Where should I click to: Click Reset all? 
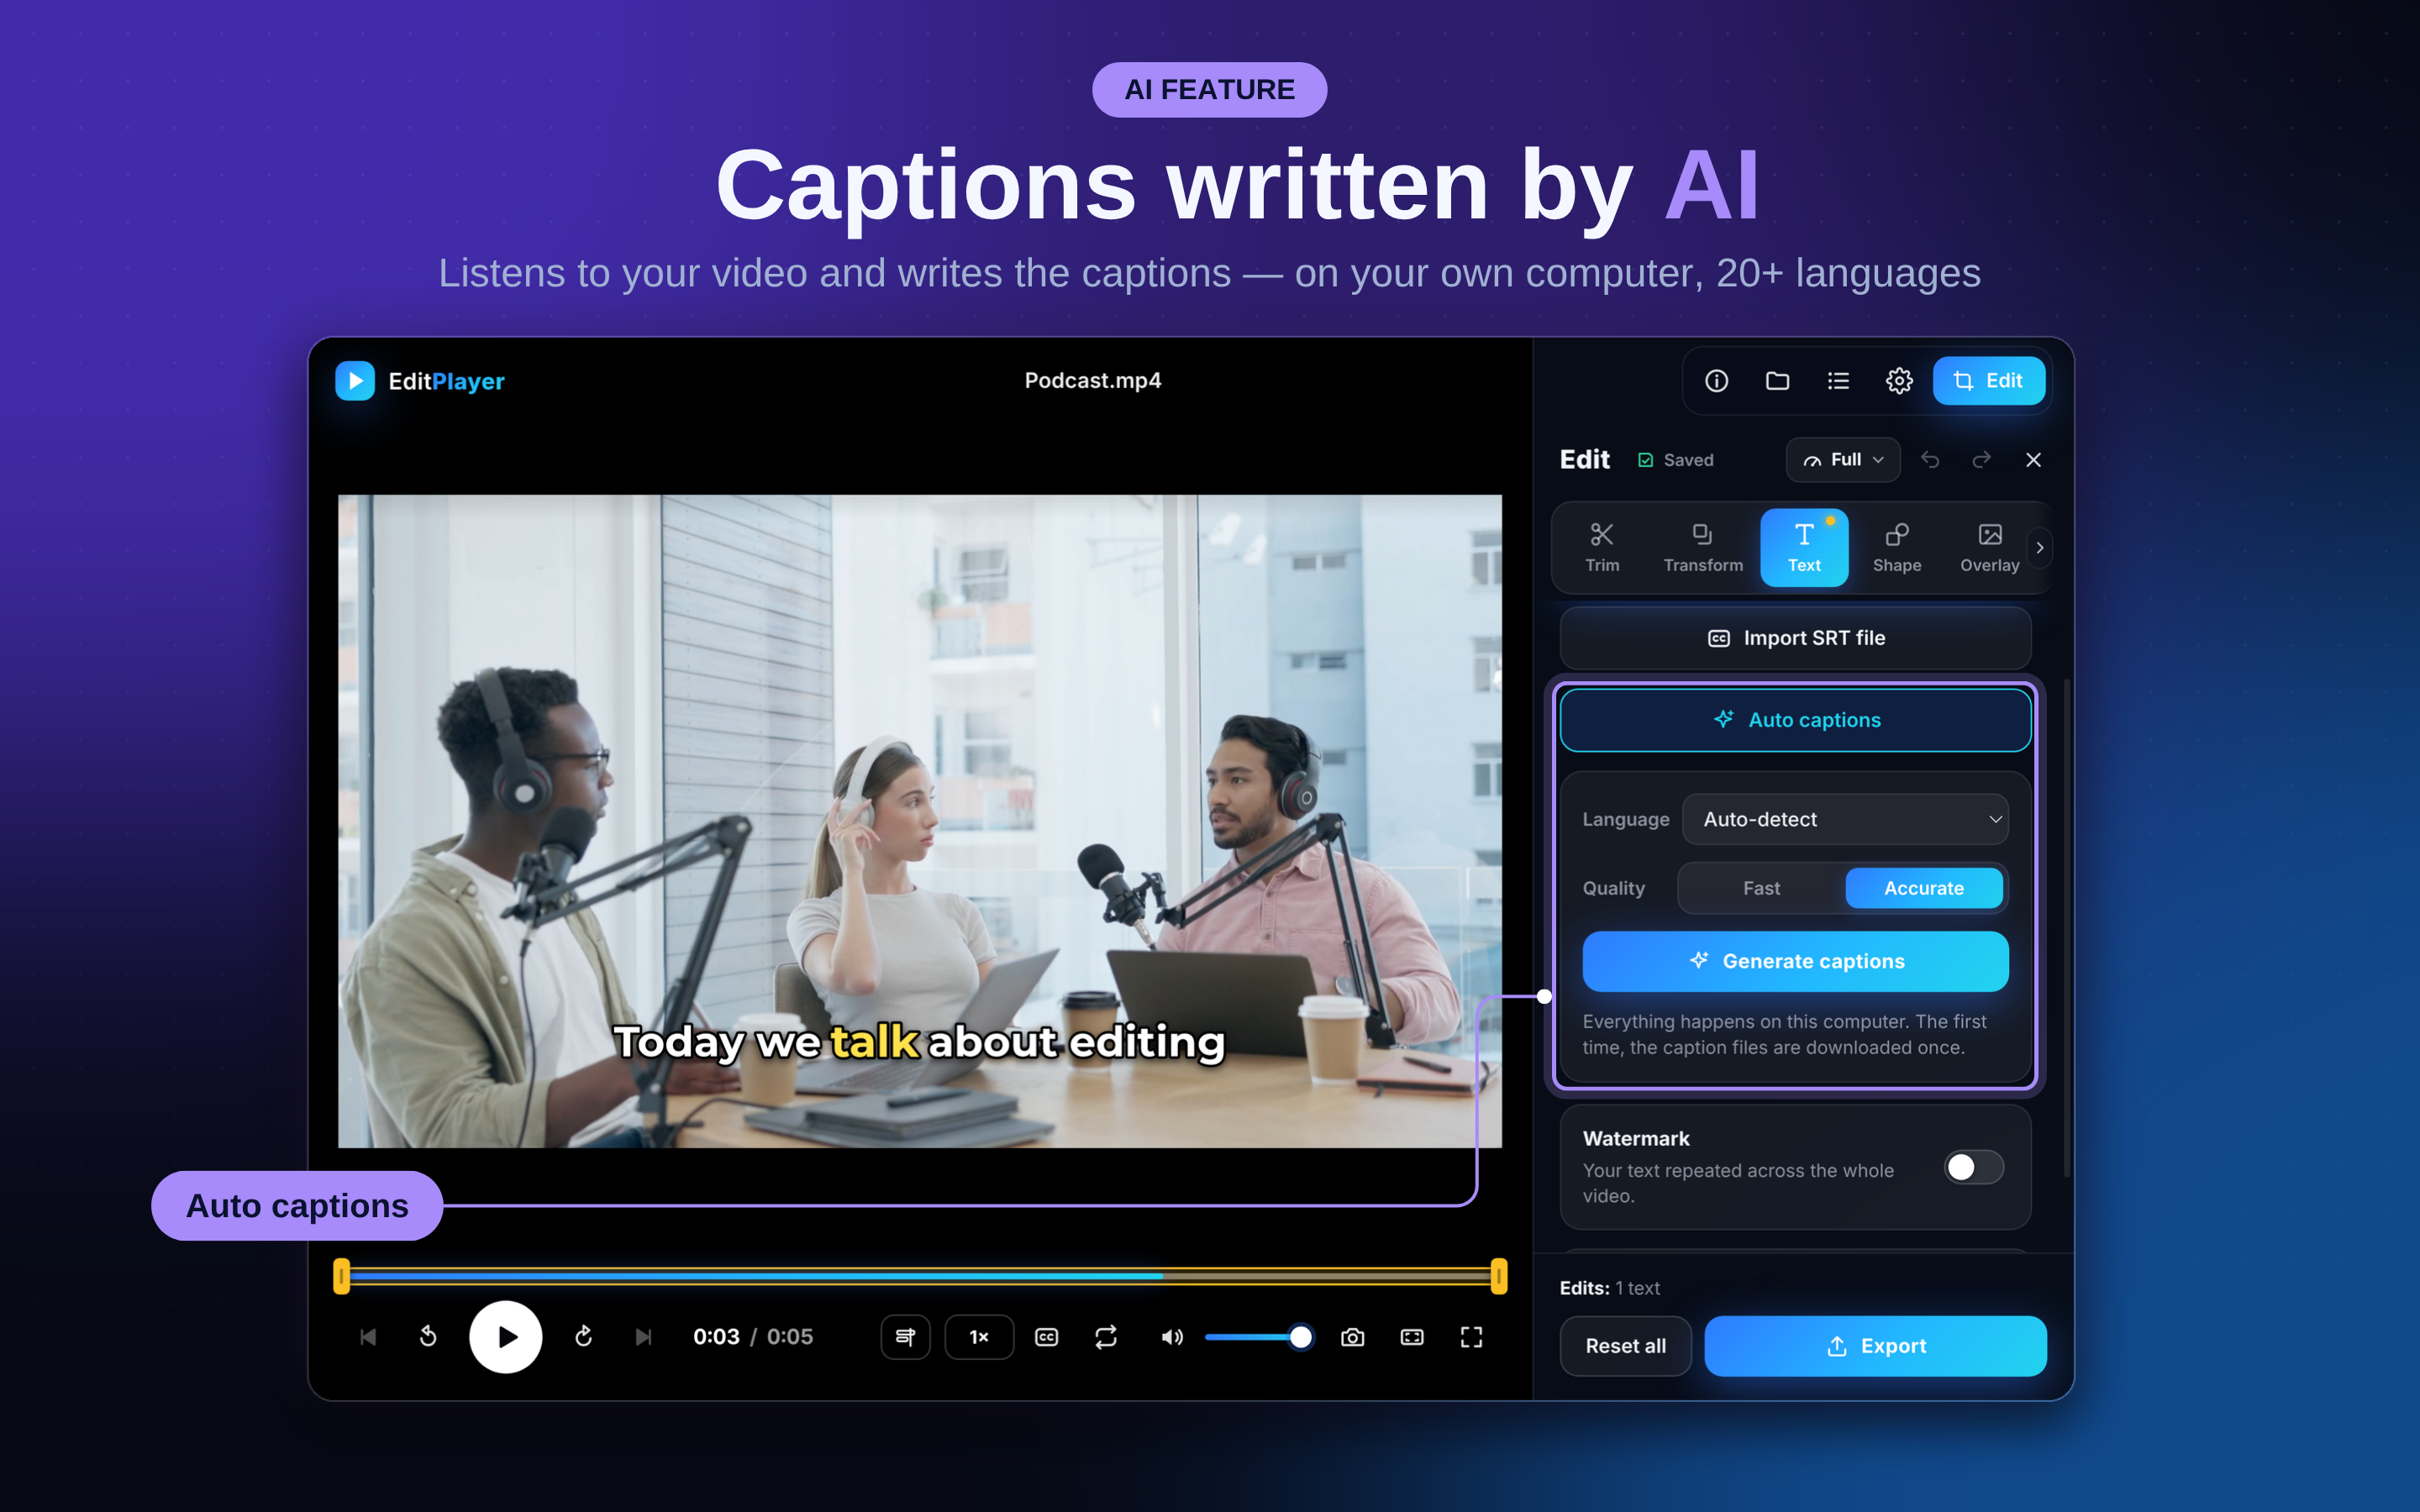tap(1625, 1346)
